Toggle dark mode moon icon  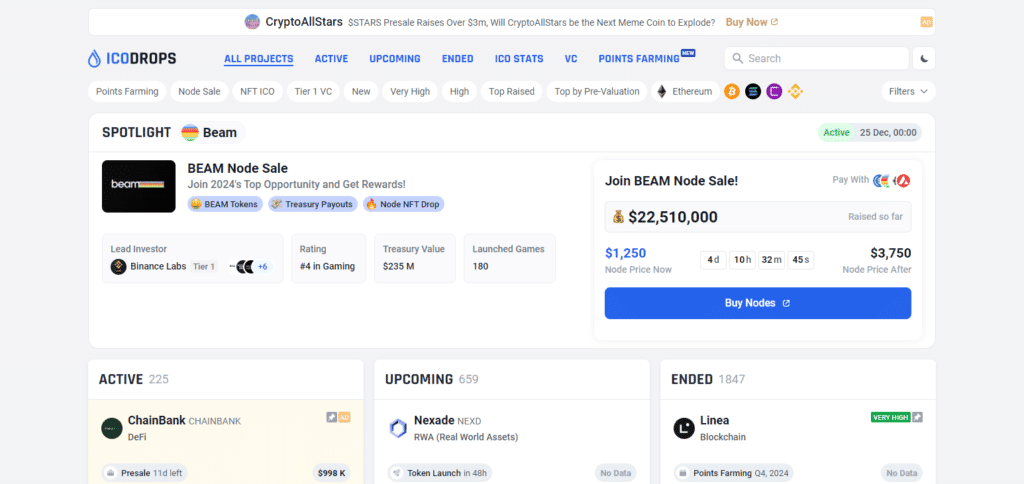(x=924, y=58)
